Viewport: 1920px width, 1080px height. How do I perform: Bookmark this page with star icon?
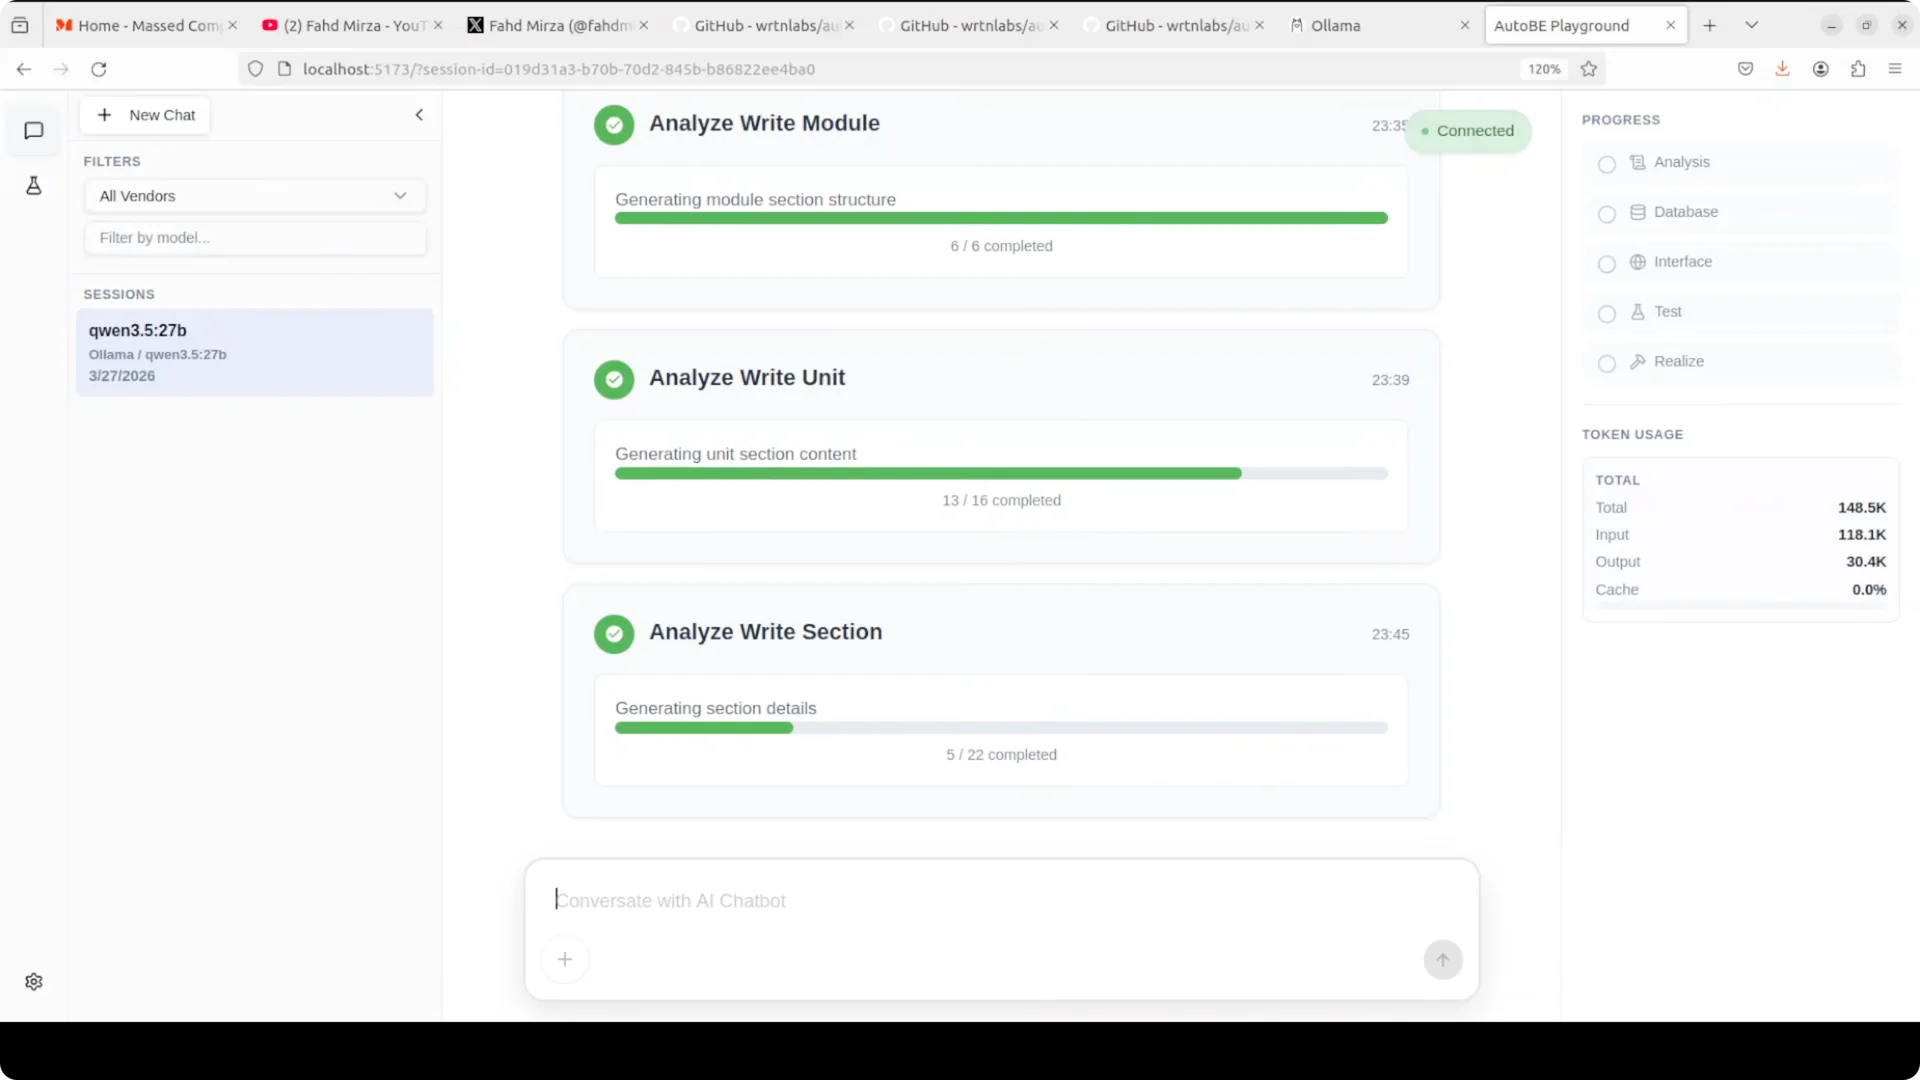coord(1589,69)
